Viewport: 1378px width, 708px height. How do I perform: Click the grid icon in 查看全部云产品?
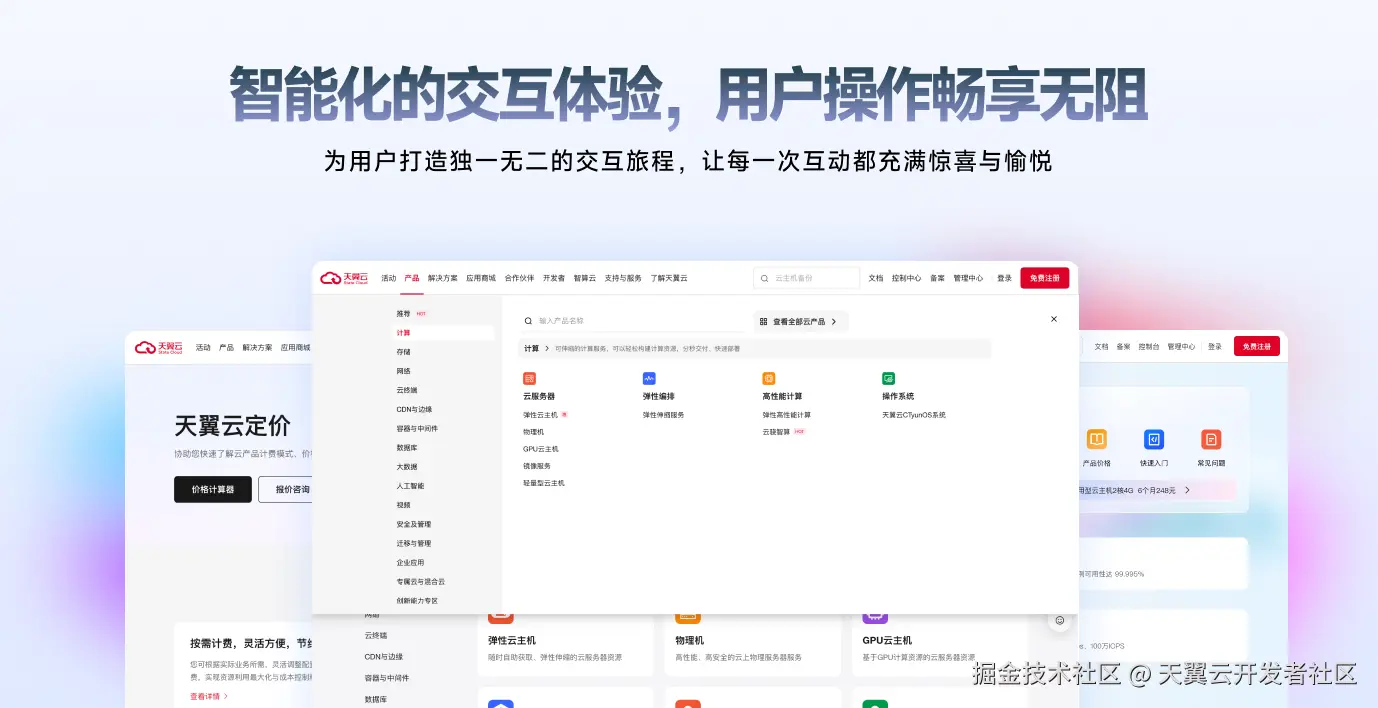tap(763, 322)
